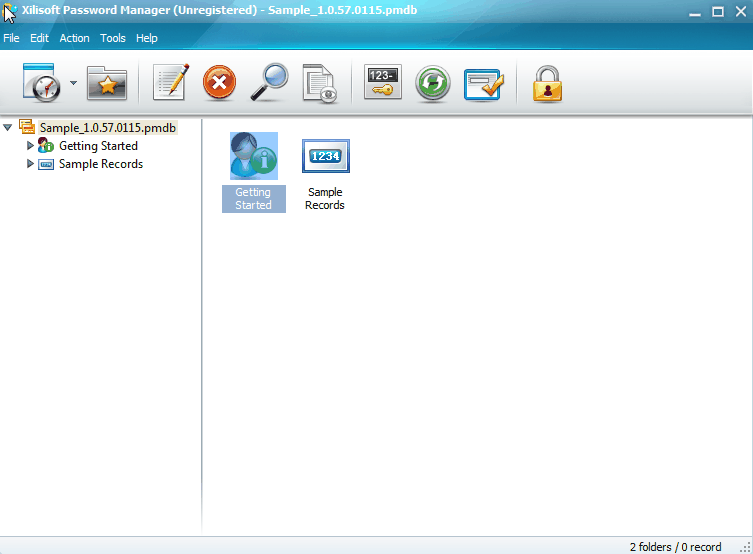The width and height of the screenshot is (753, 554).
Task: Select the Sample Records 1234 folder thumbnail
Action: click(326, 156)
